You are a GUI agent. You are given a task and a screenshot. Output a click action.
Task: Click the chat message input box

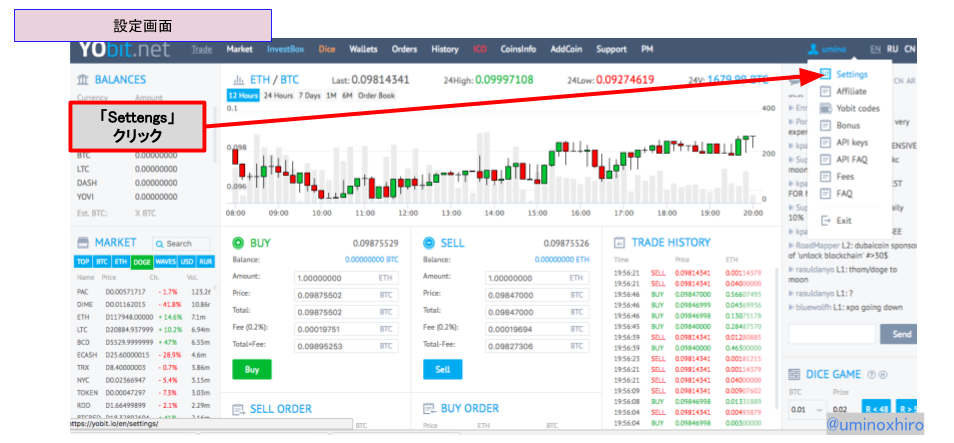[x=832, y=334]
